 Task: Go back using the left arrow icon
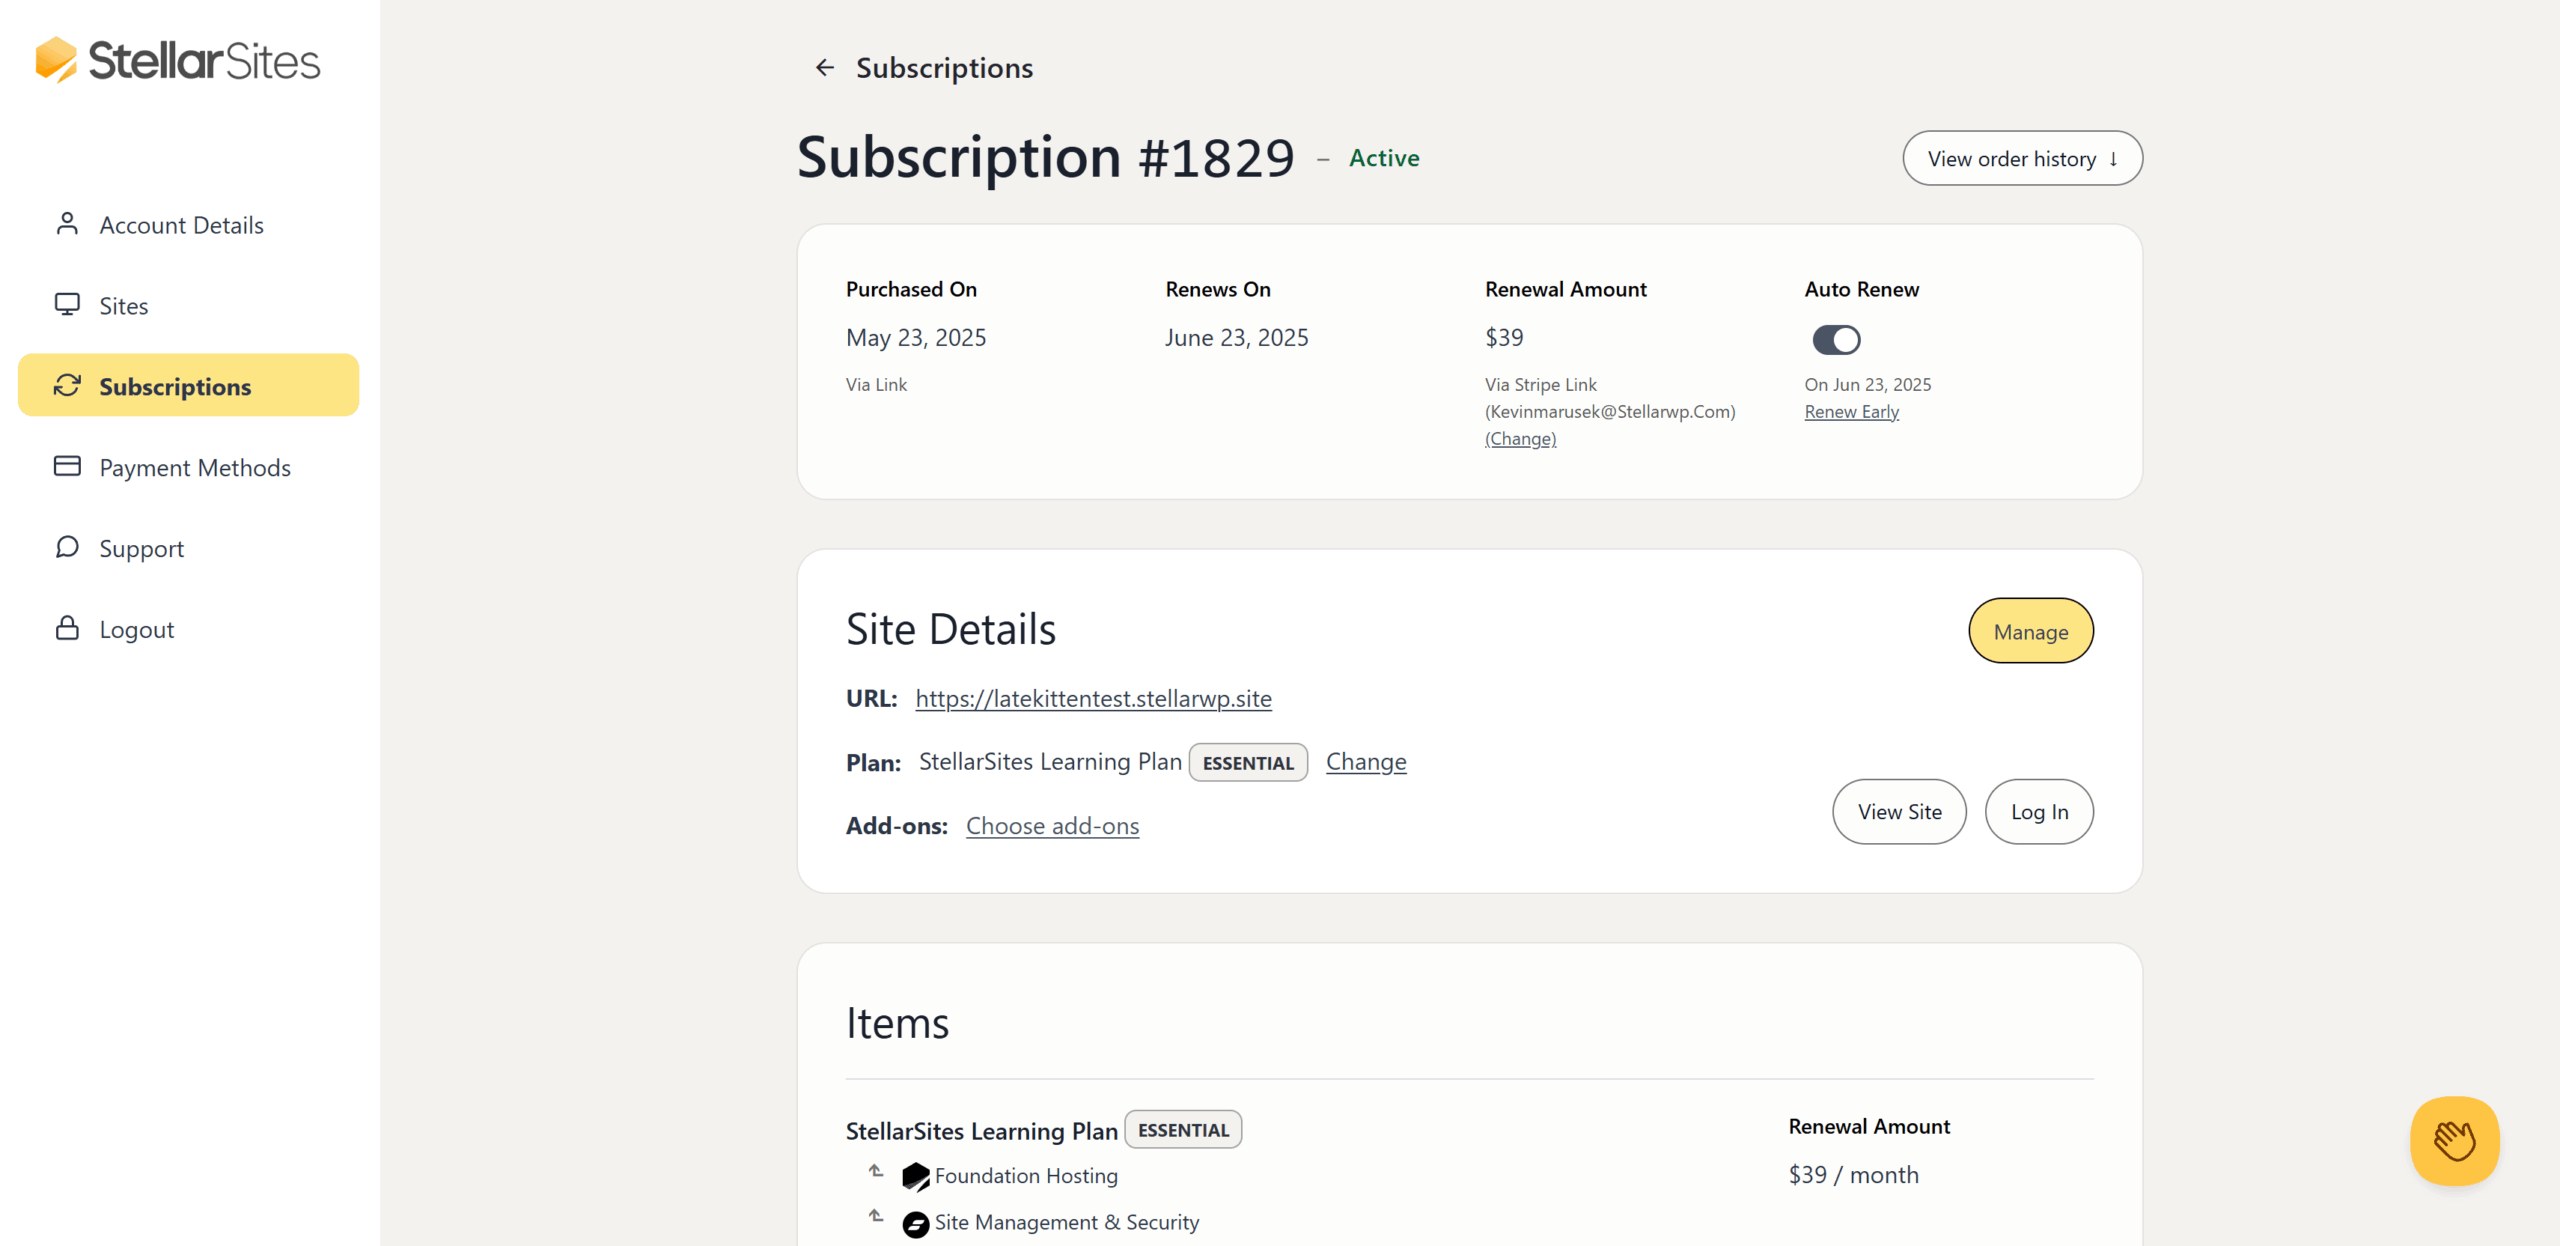coord(824,67)
